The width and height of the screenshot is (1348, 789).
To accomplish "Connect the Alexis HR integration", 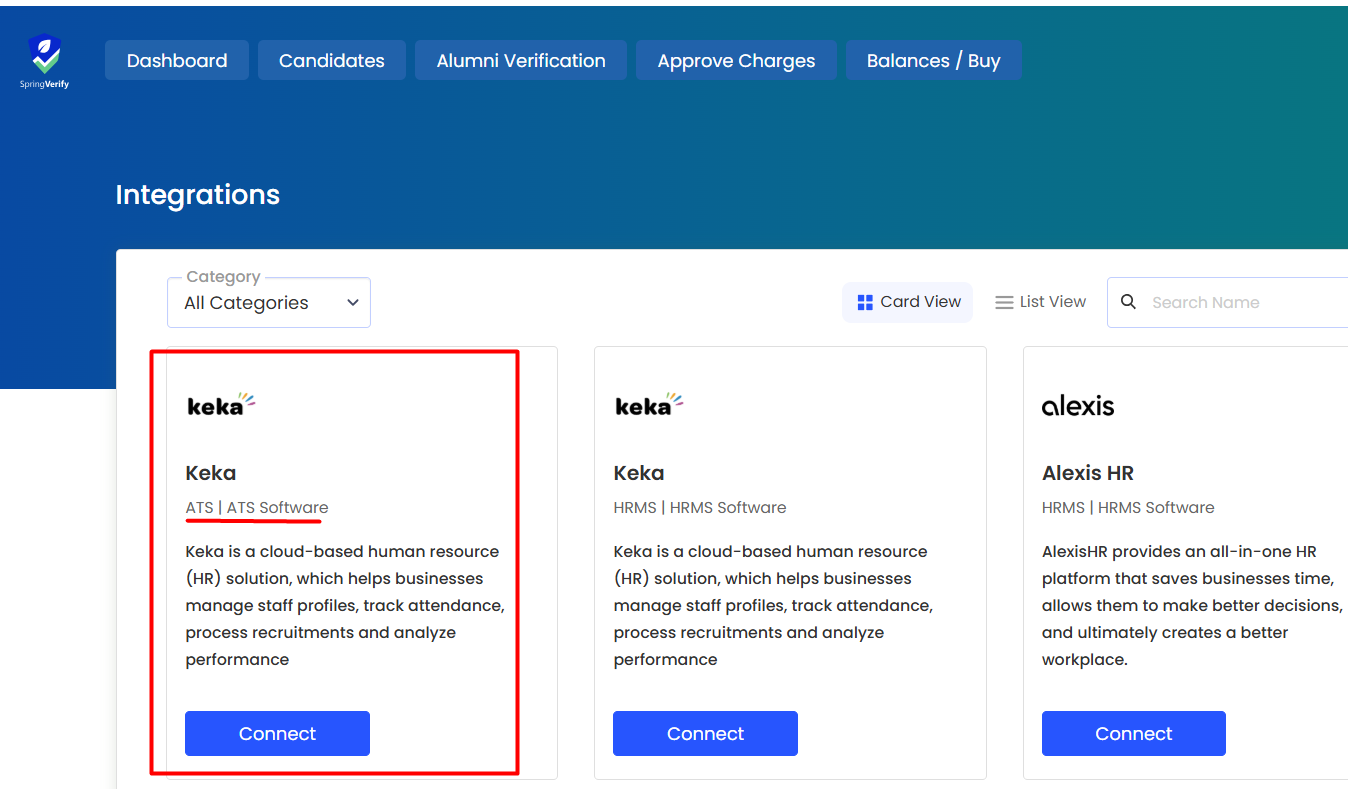I will pos(1134,733).
